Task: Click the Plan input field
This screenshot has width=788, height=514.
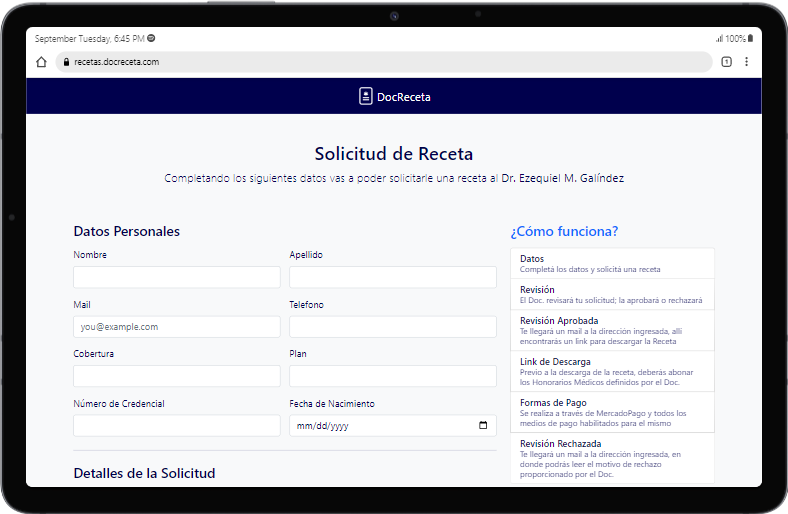Action: 393,376
